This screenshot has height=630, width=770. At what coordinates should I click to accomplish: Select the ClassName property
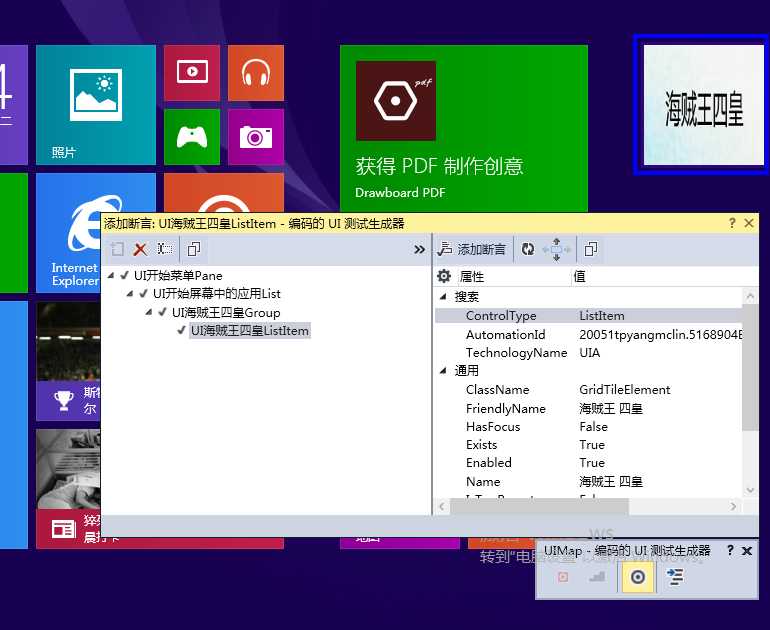[x=497, y=389]
